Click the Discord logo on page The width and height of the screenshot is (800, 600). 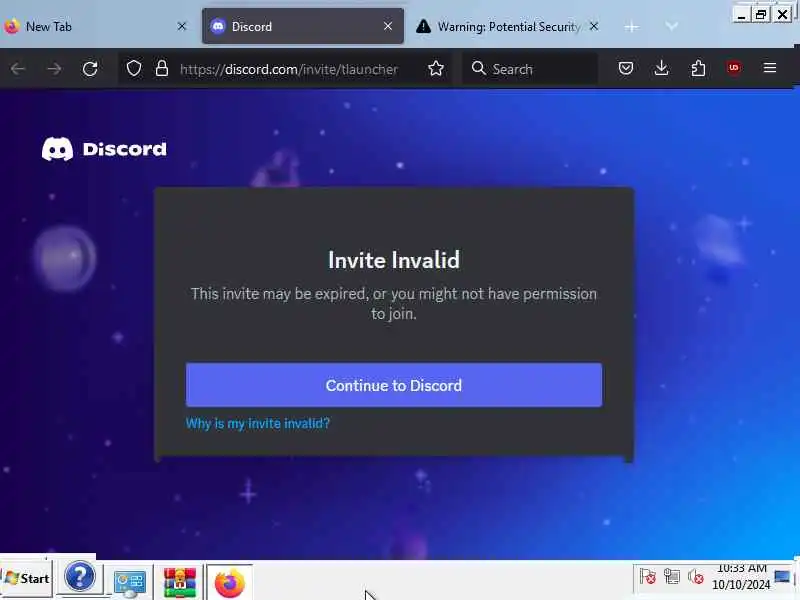click(x=105, y=149)
